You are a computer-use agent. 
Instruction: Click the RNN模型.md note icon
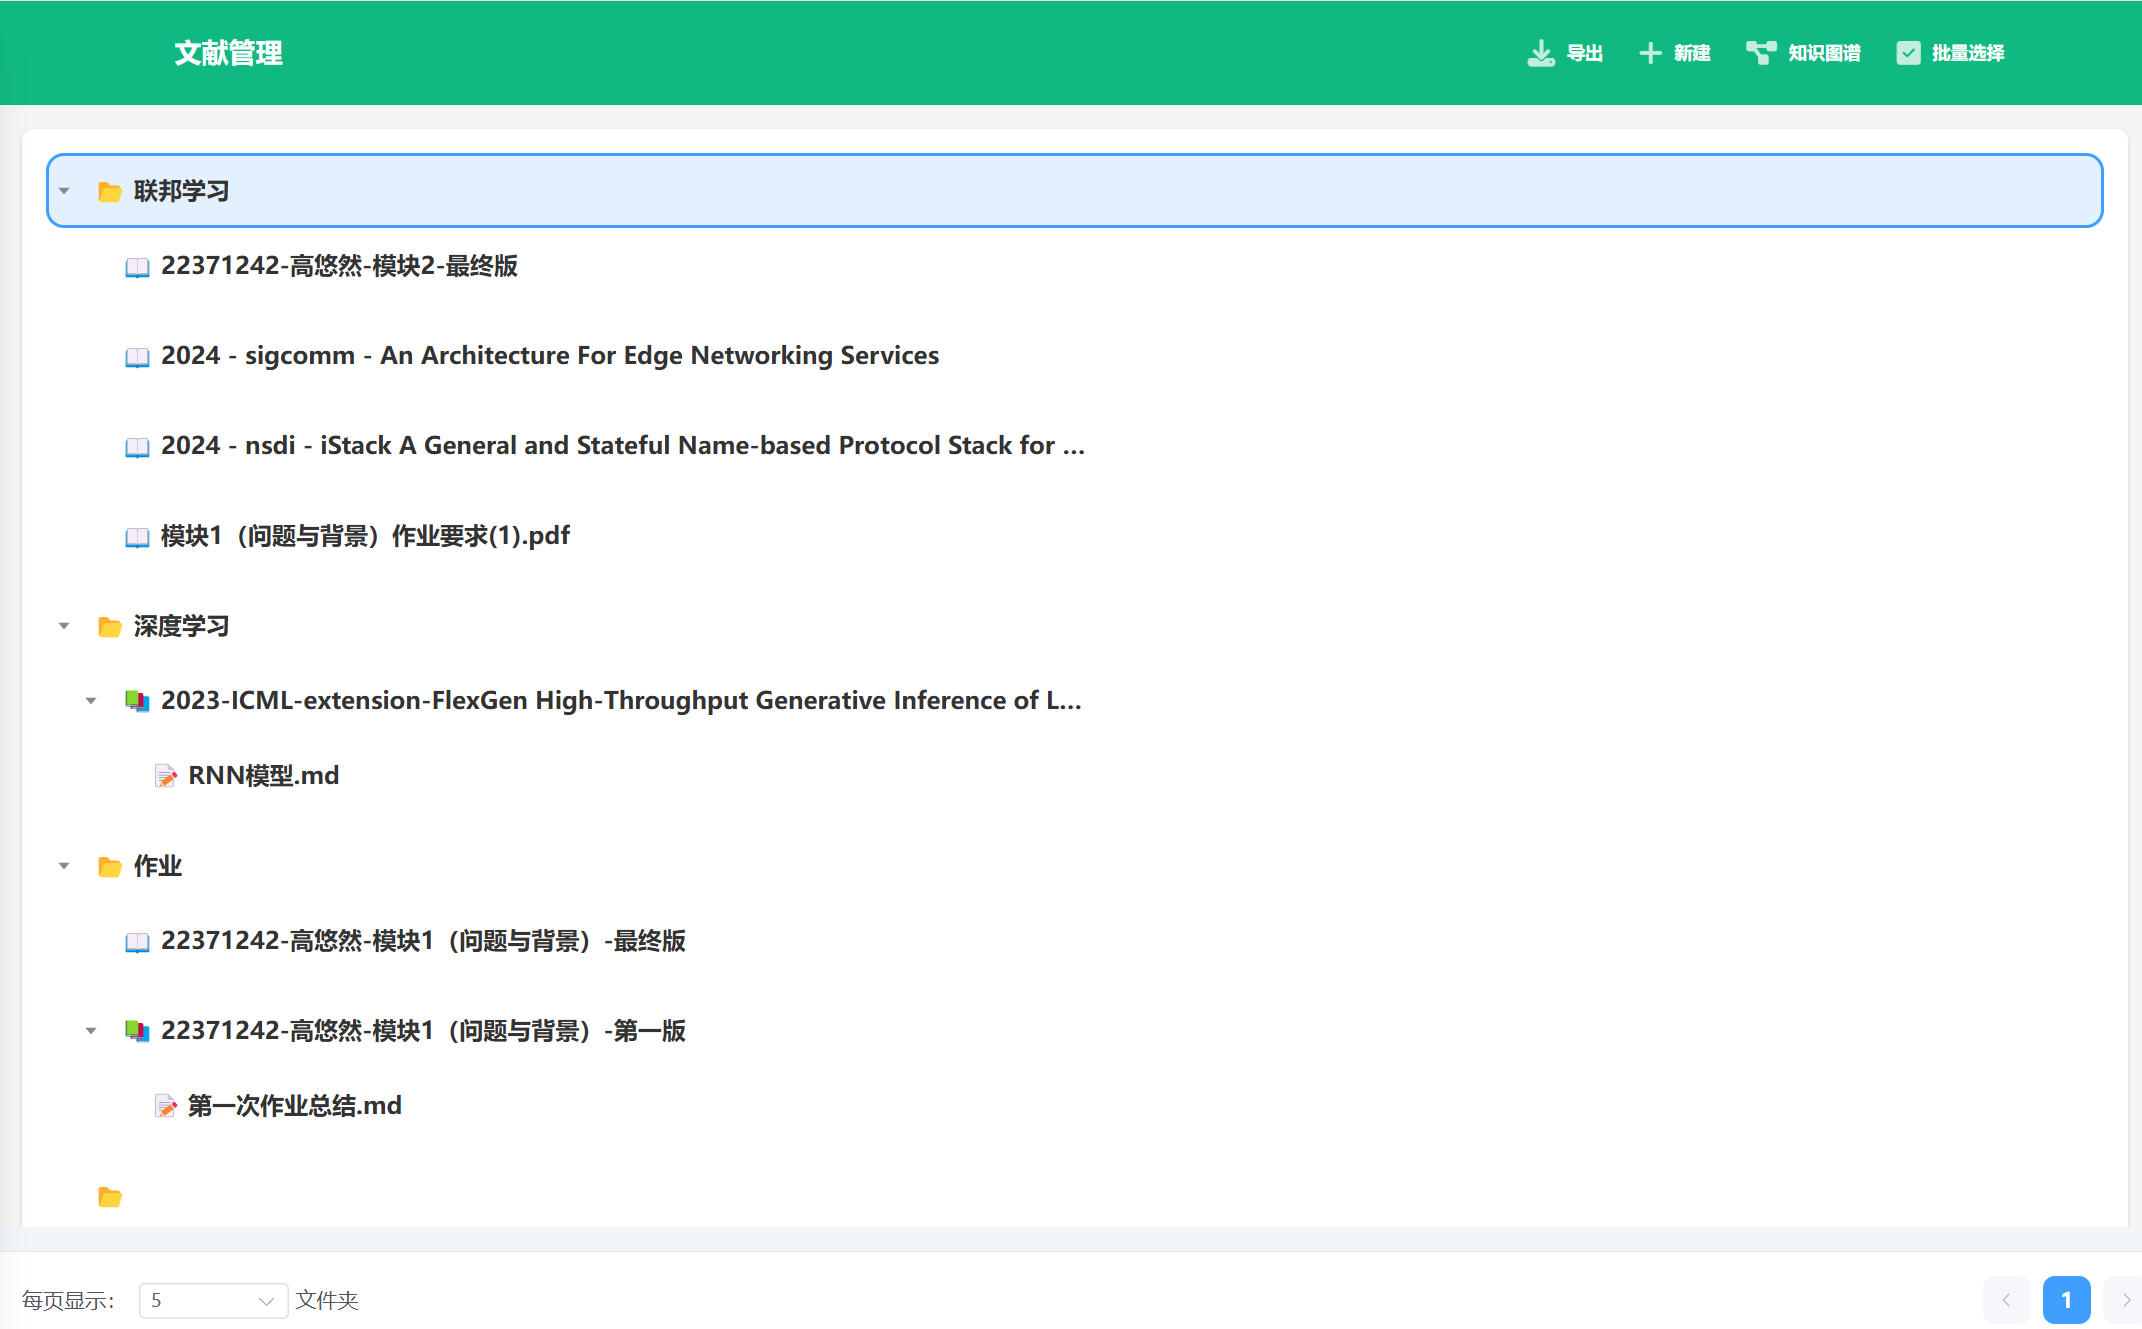166,776
